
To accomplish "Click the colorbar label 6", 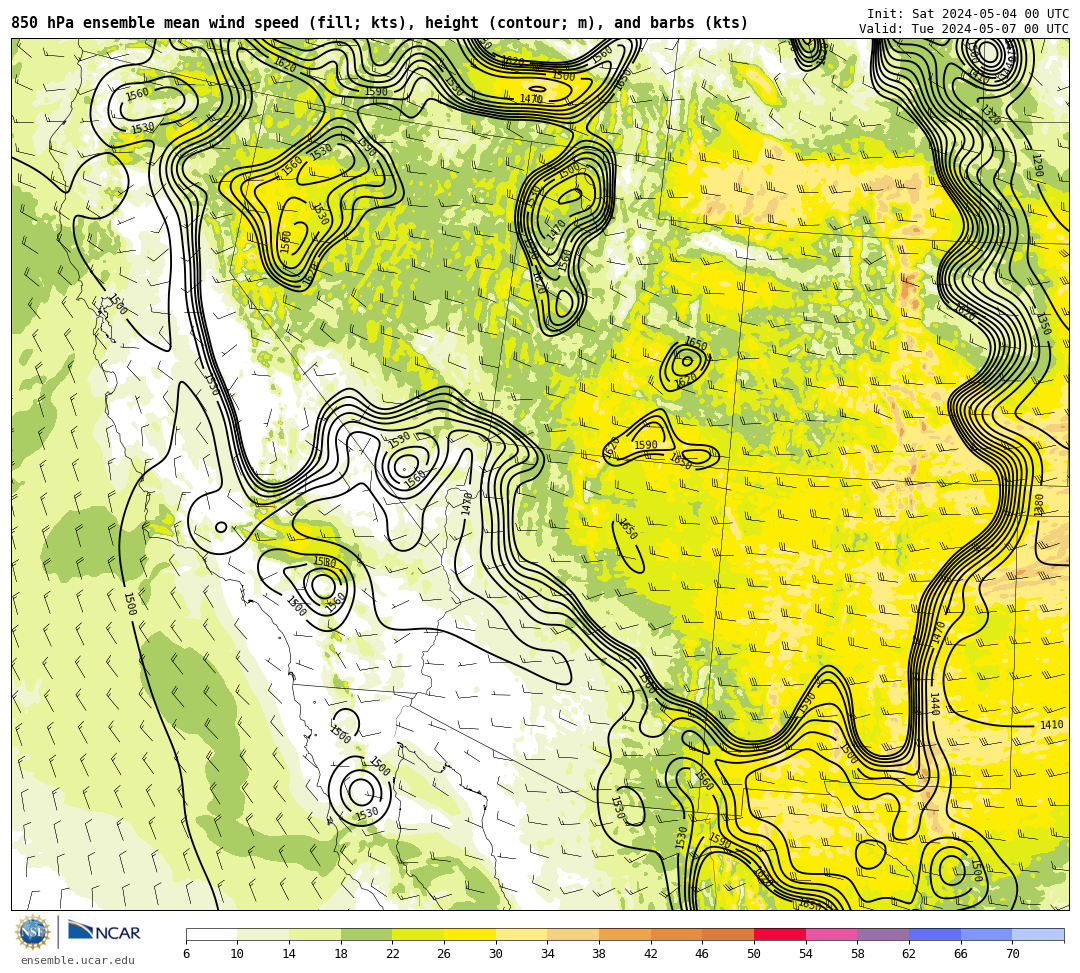I will [x=186, y=954].
